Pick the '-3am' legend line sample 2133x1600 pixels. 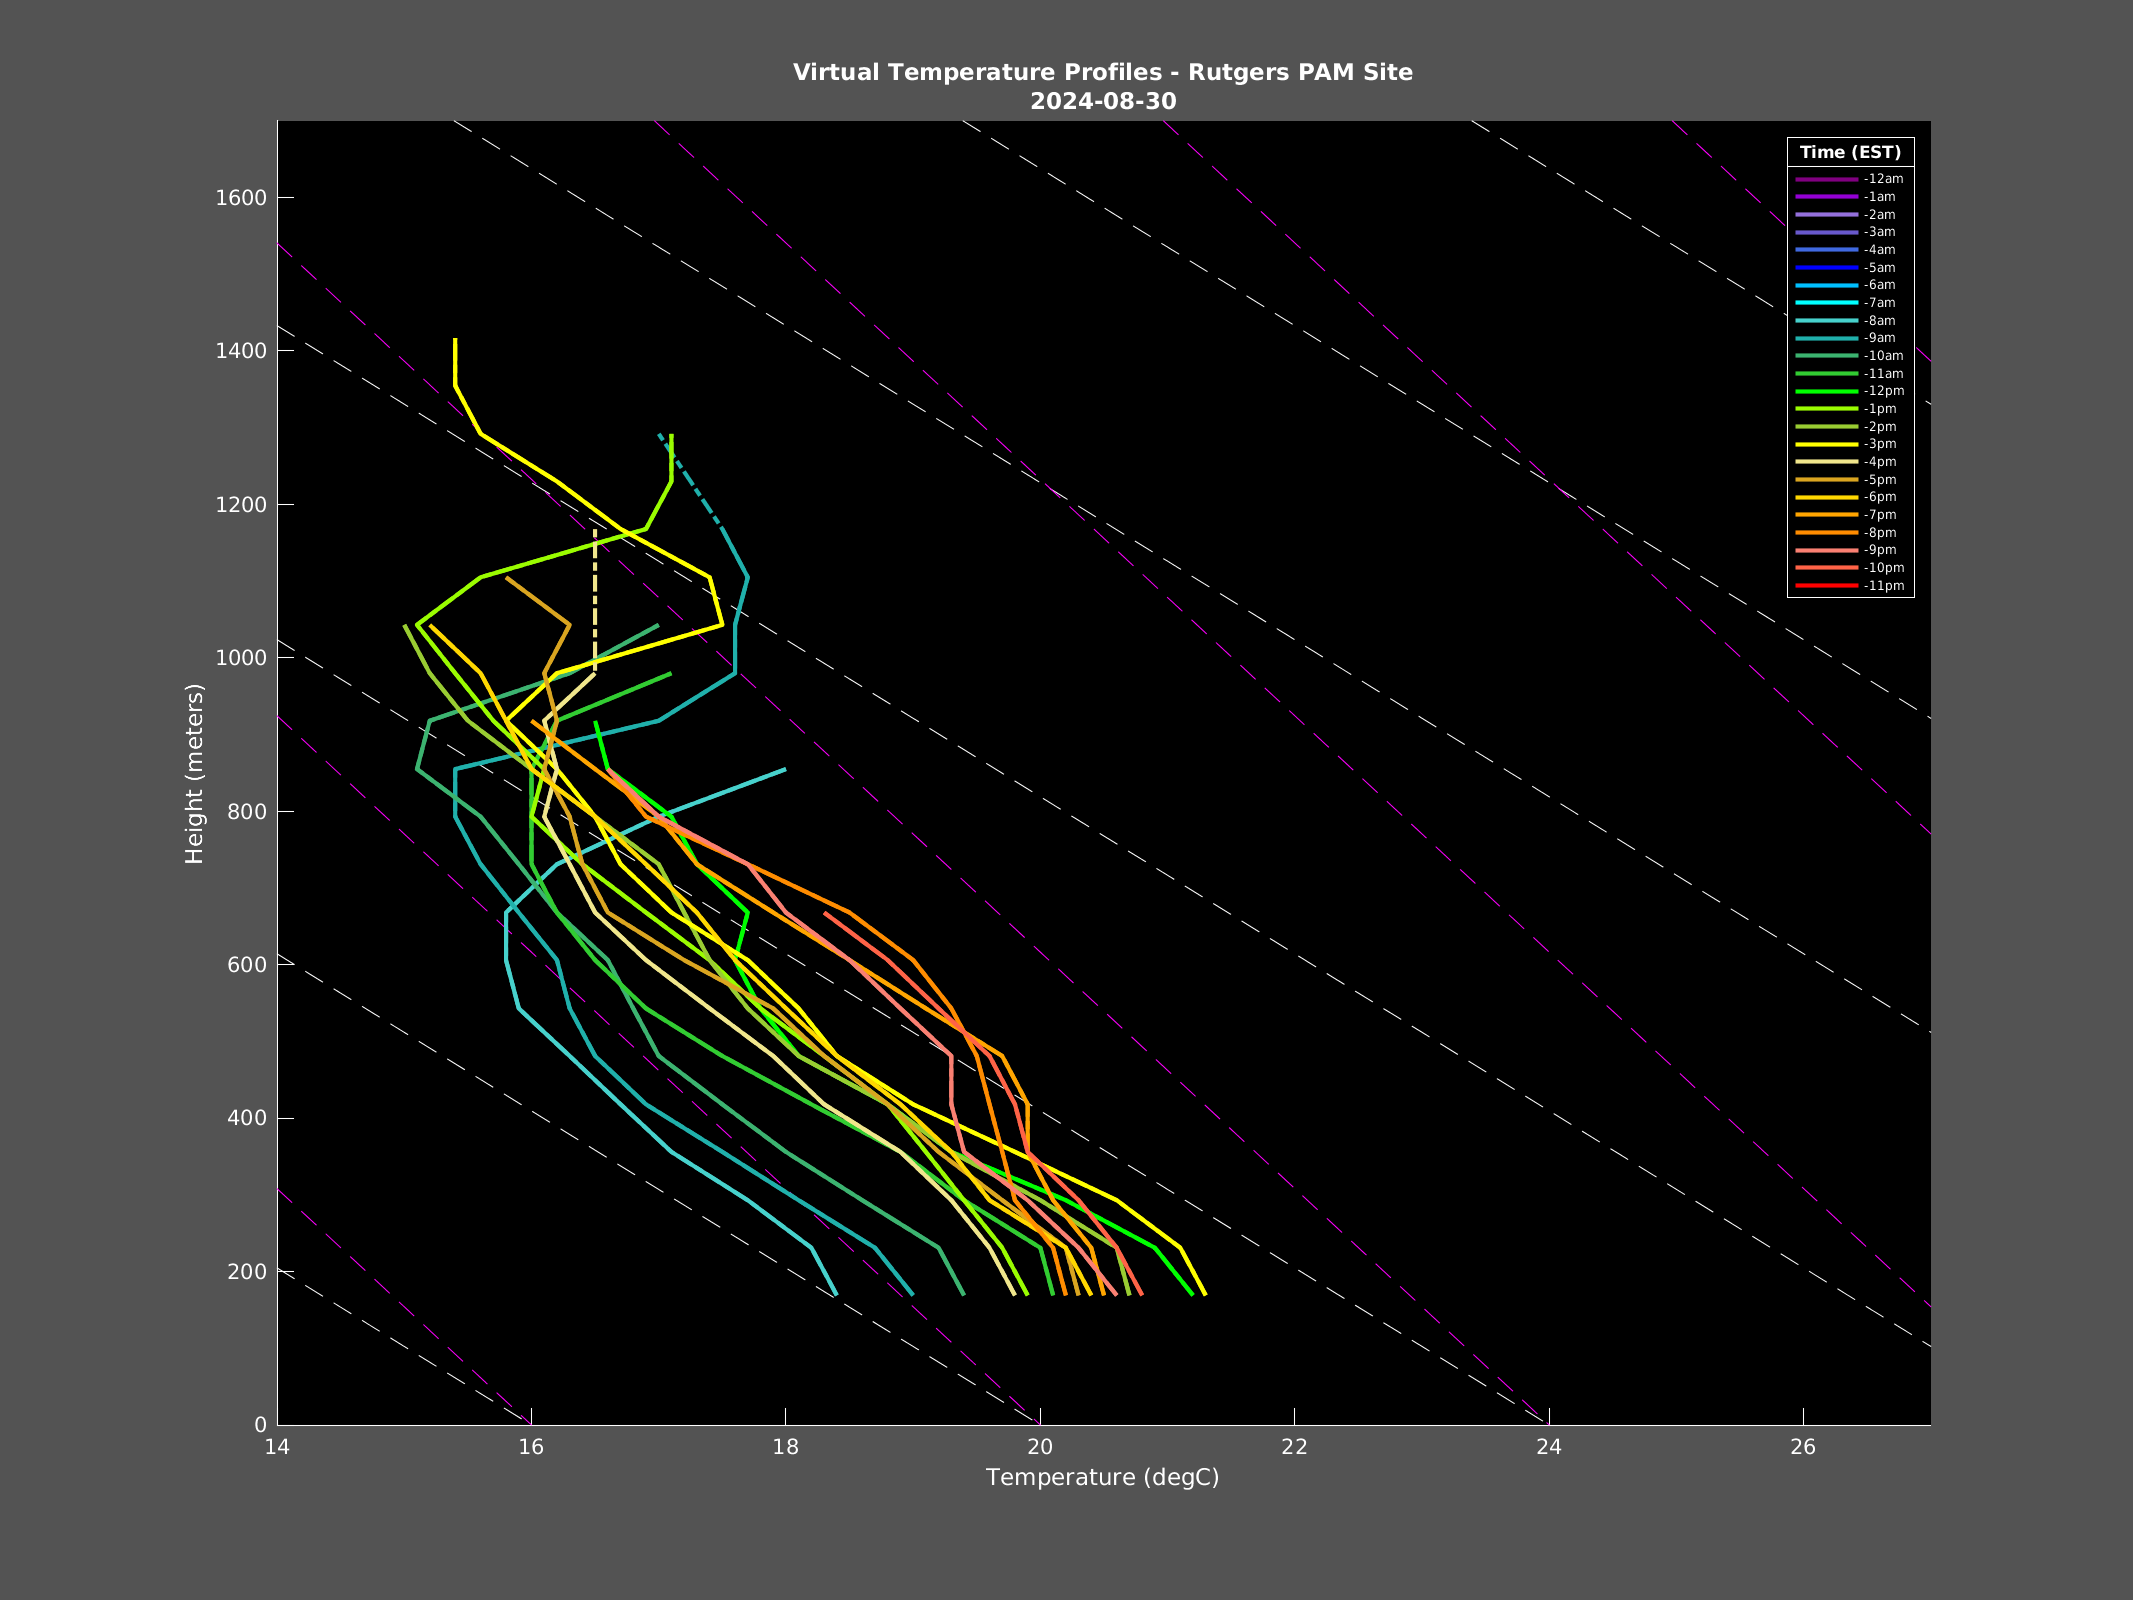coord(1827,232)
